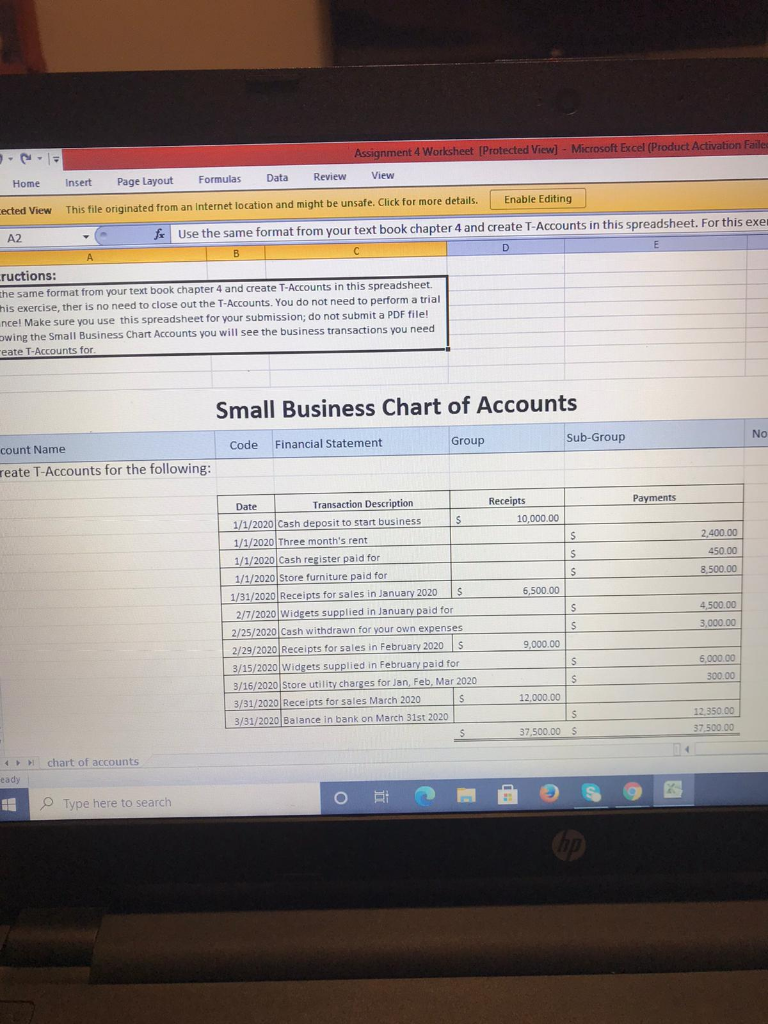This screenshot has width=768, height=1024.
Task: Click the last-sheet navigation arrow
Action: 31,763
